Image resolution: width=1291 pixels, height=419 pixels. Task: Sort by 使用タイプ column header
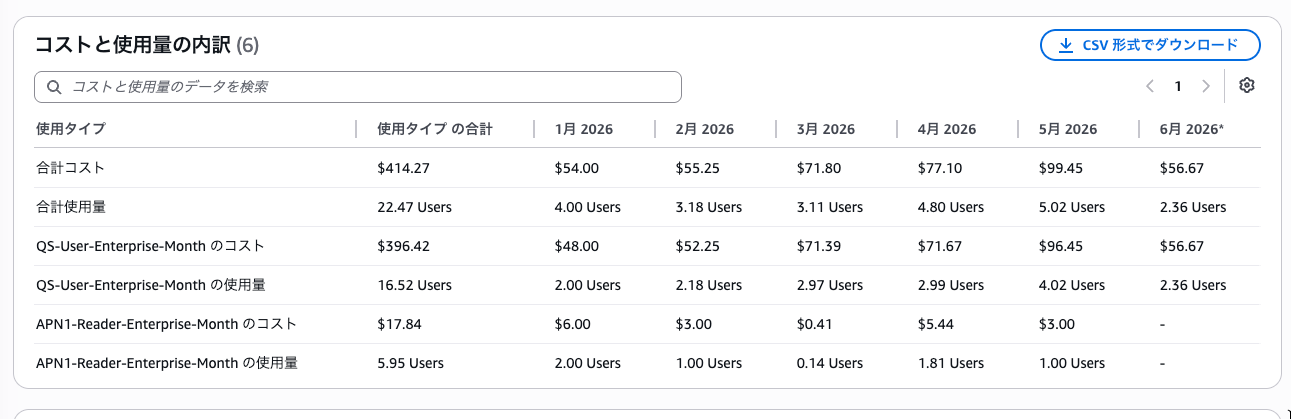click(71, 129)
